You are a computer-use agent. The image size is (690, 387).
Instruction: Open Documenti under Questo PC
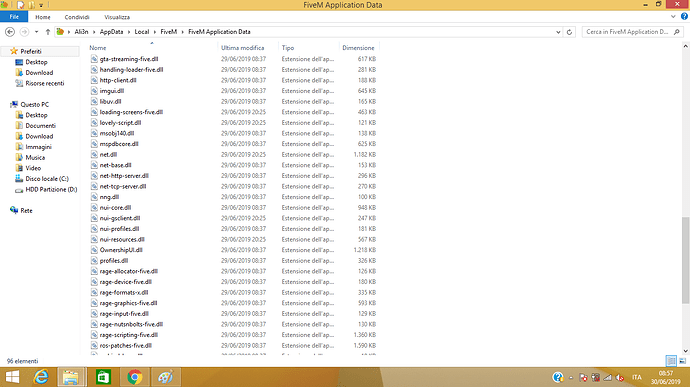(x=40, y=125)
